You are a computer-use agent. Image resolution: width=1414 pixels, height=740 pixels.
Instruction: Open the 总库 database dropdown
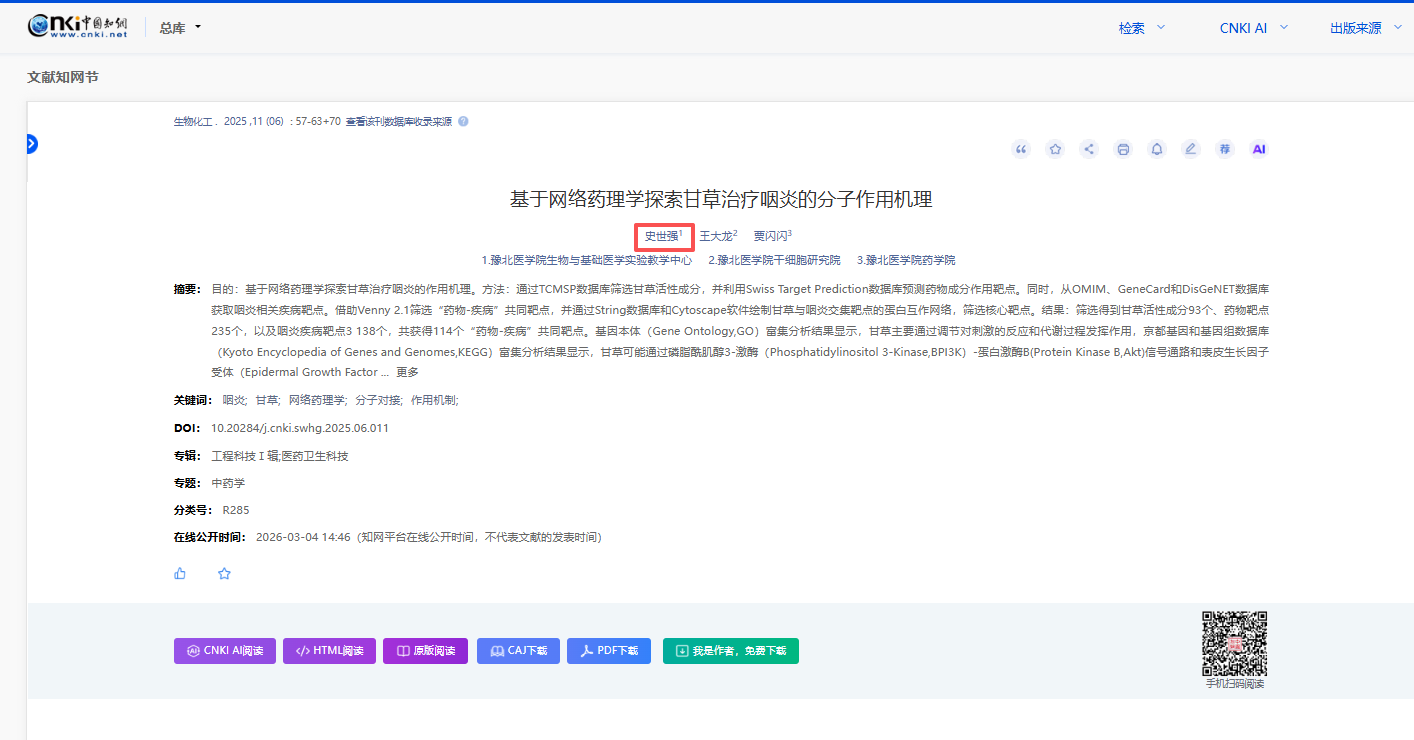[x=180, y=28]
